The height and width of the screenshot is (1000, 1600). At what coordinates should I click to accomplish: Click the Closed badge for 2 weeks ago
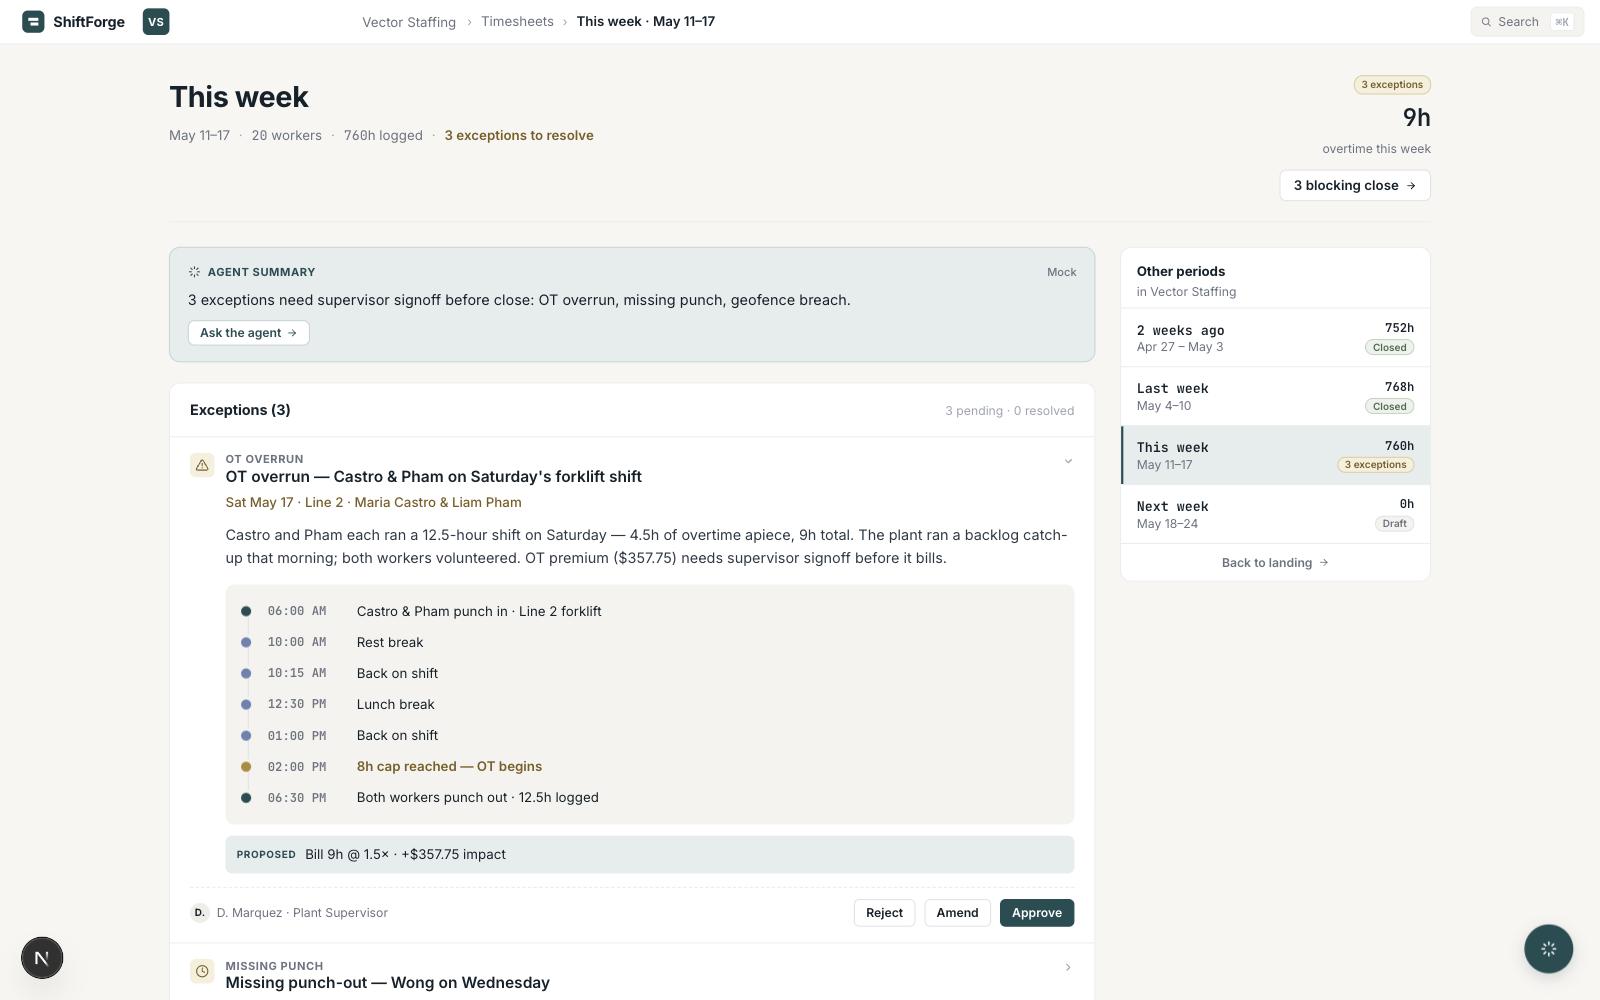pyautogui.click(x=1390, y=347)
